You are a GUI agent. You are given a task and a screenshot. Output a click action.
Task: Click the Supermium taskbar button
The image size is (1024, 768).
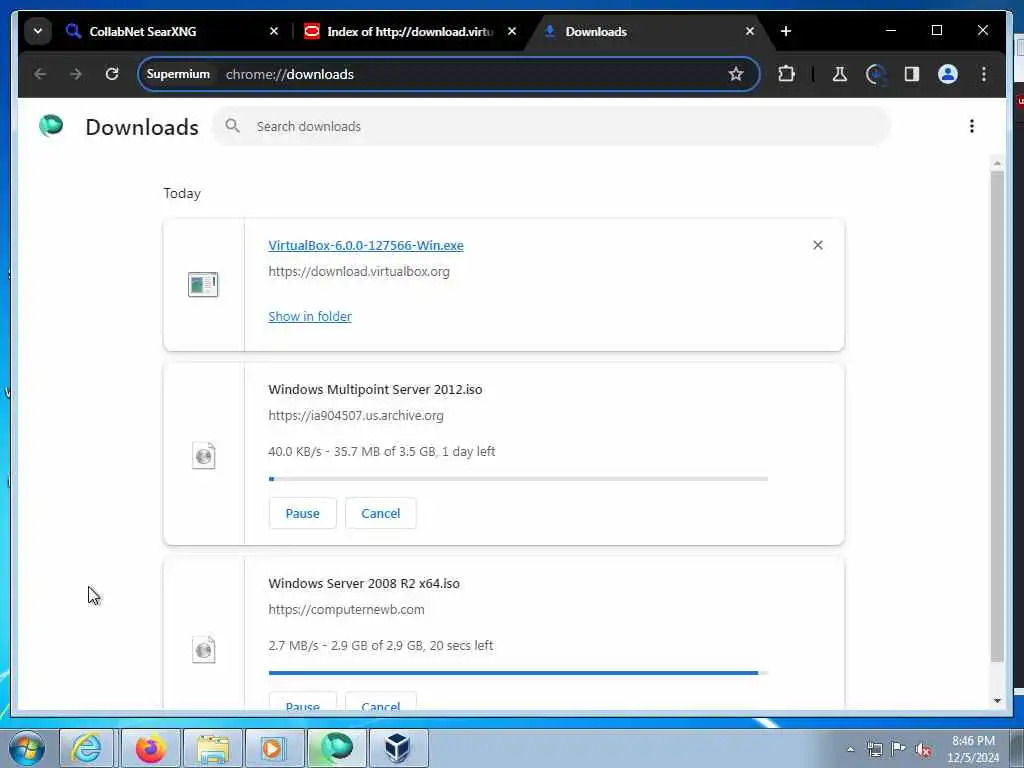[337, 748]
